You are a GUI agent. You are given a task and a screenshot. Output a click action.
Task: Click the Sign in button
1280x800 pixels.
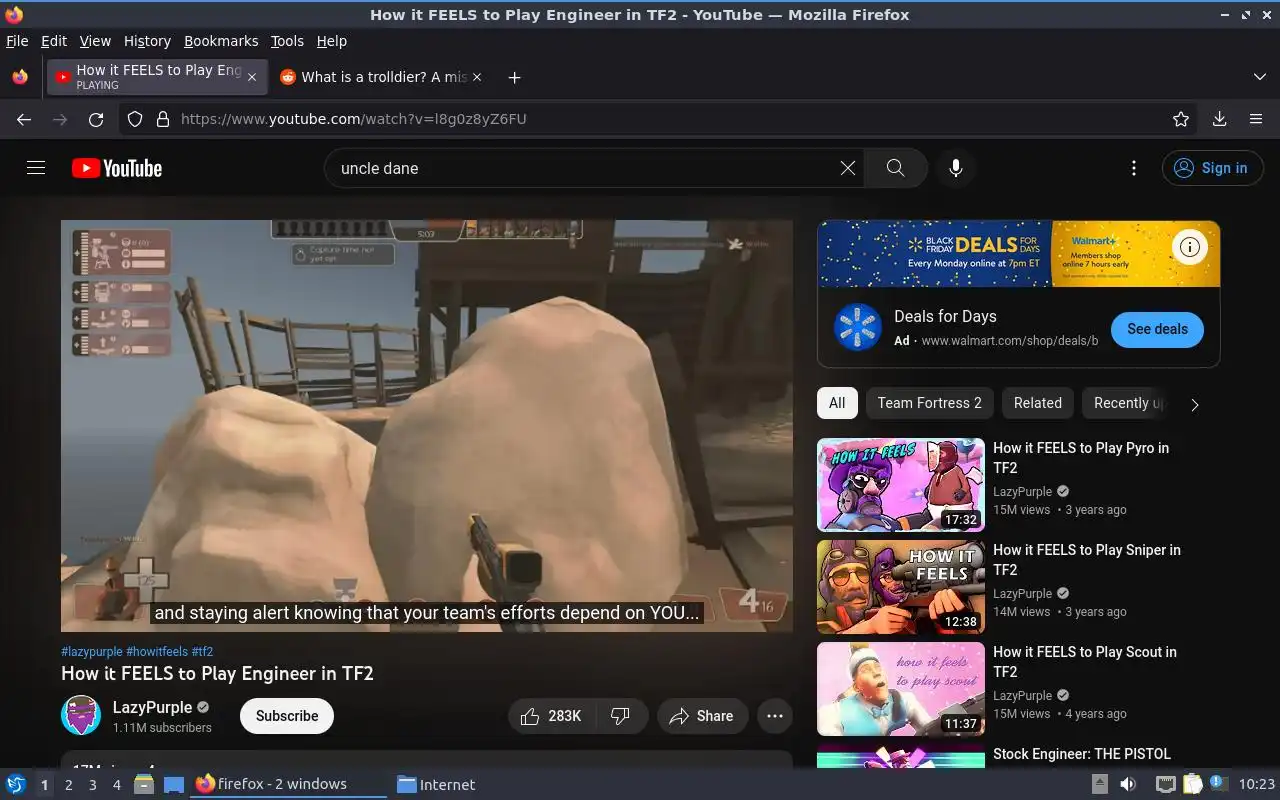[x=1212, y=168]
